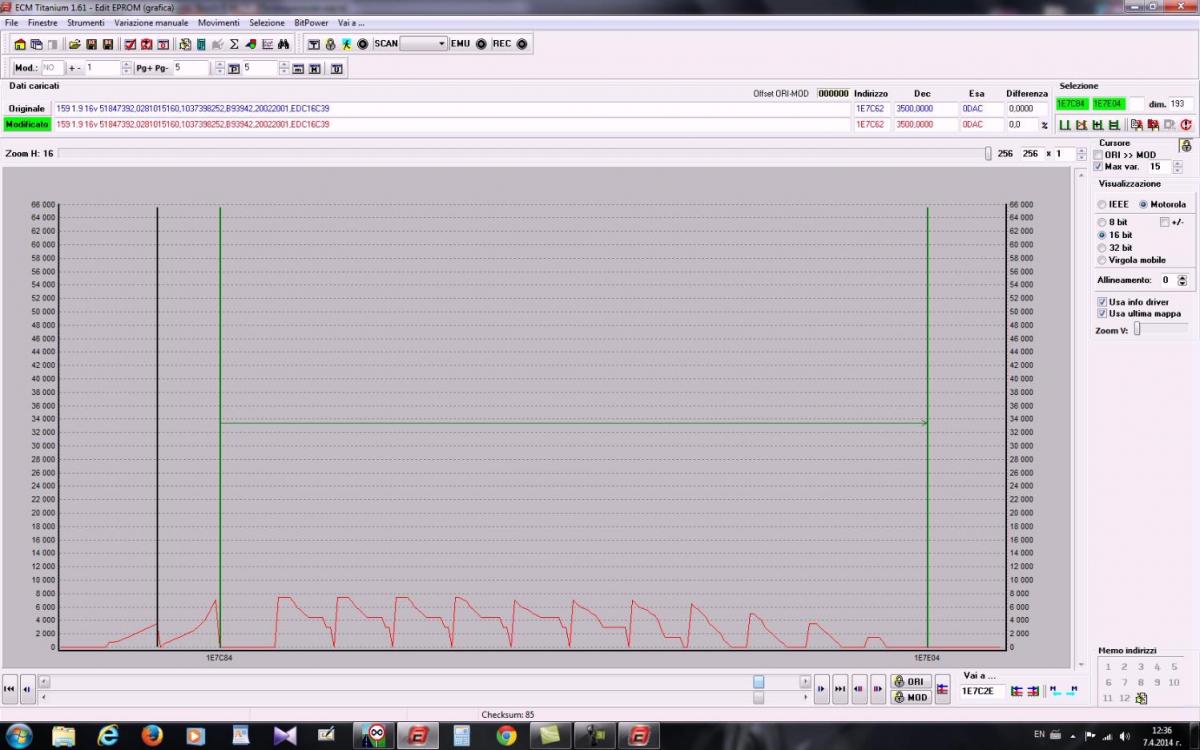
Task: Open the Movimenti menu
Action: 219,22
